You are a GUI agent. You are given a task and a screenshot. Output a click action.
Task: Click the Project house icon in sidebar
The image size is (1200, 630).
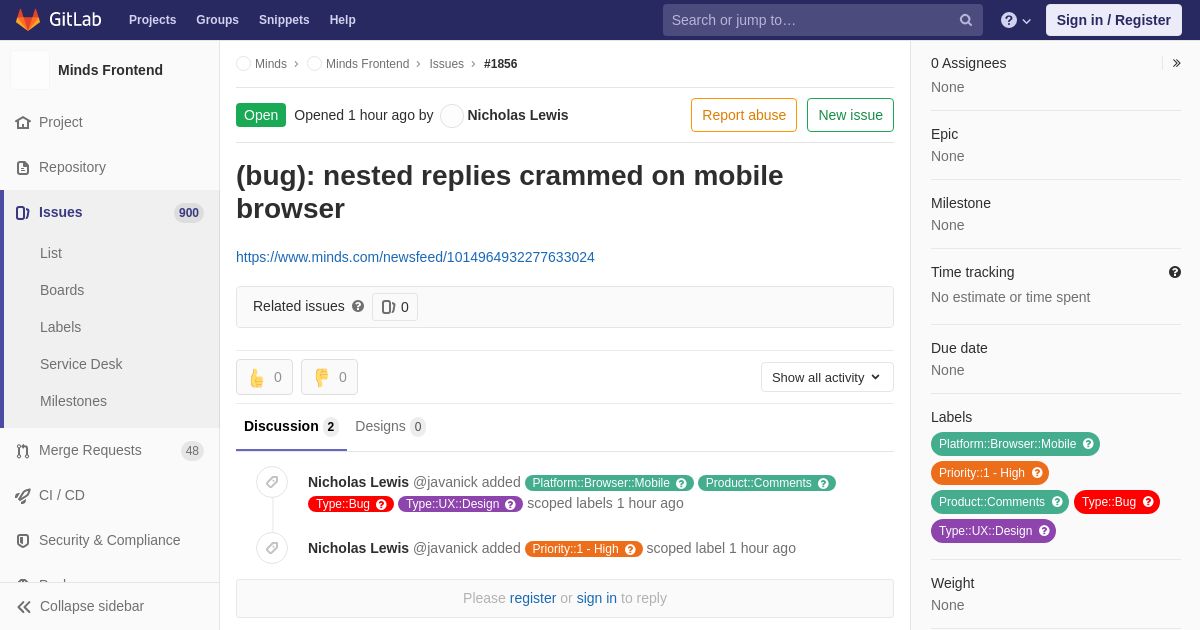(23, 122)
